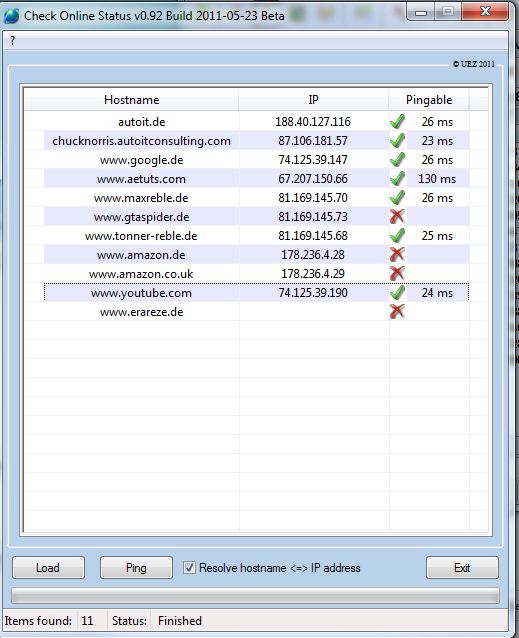Screen dimensions: 519x638
Task: Click the Load button
Action: click(x=48, y=567)
